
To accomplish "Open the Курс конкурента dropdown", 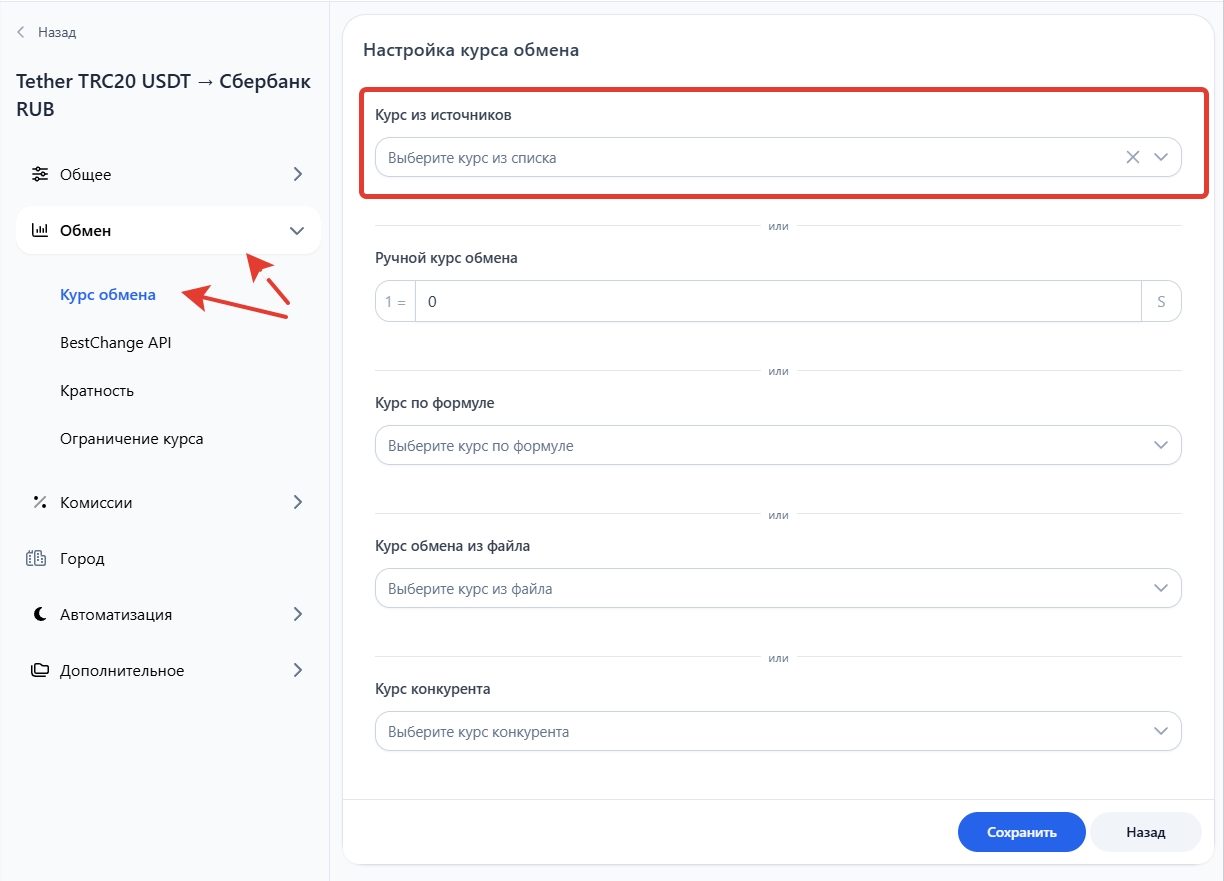I will tap(1161, 731).
